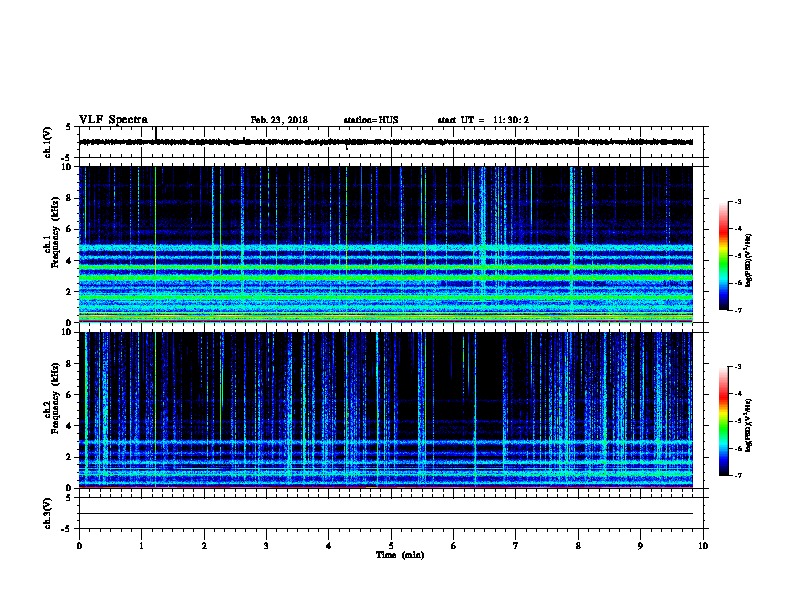Viewport: 792px width, 612px height.
Task: Click the "6" kHz tick on ch.2 frequency axis
Action: click(69, 395)
